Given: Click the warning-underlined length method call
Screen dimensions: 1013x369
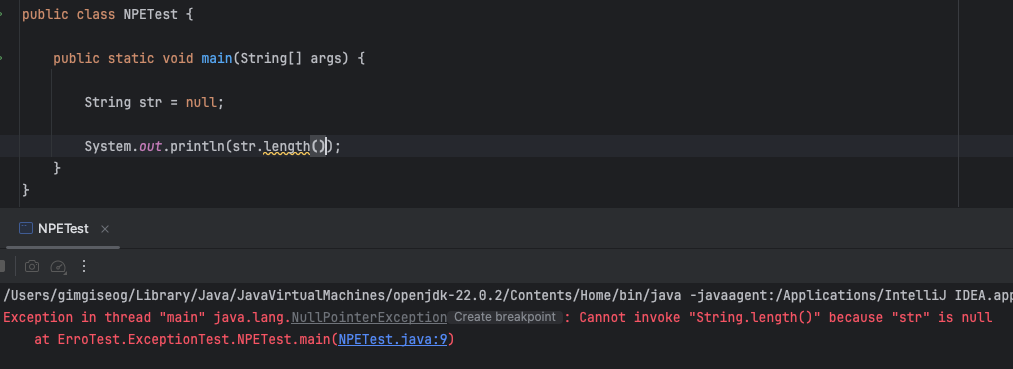Looking at the screenshot, I should [x=287, y=147].
